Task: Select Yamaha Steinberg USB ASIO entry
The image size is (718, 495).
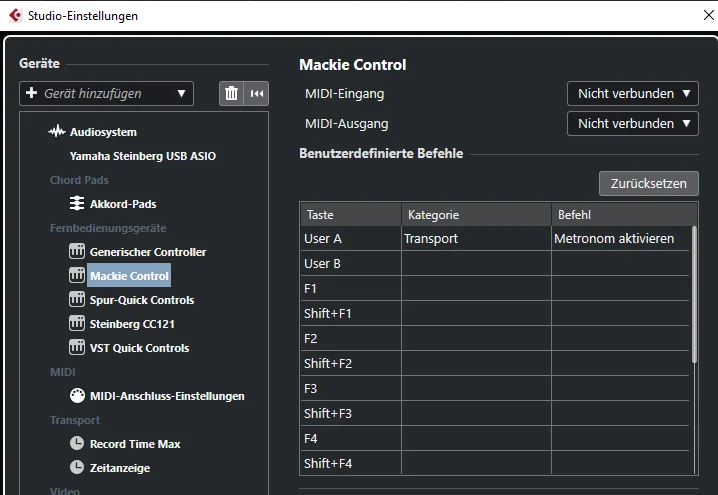Action: click(143, 156)
